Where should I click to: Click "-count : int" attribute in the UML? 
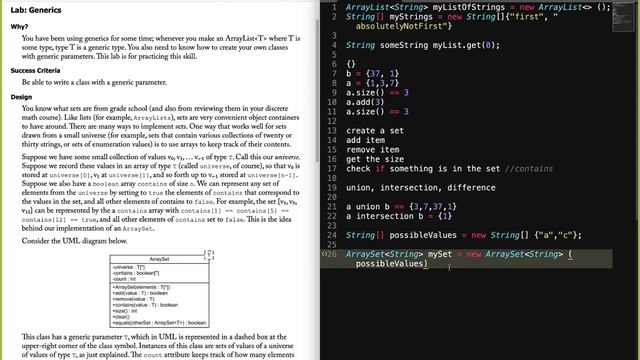point(124,279)
